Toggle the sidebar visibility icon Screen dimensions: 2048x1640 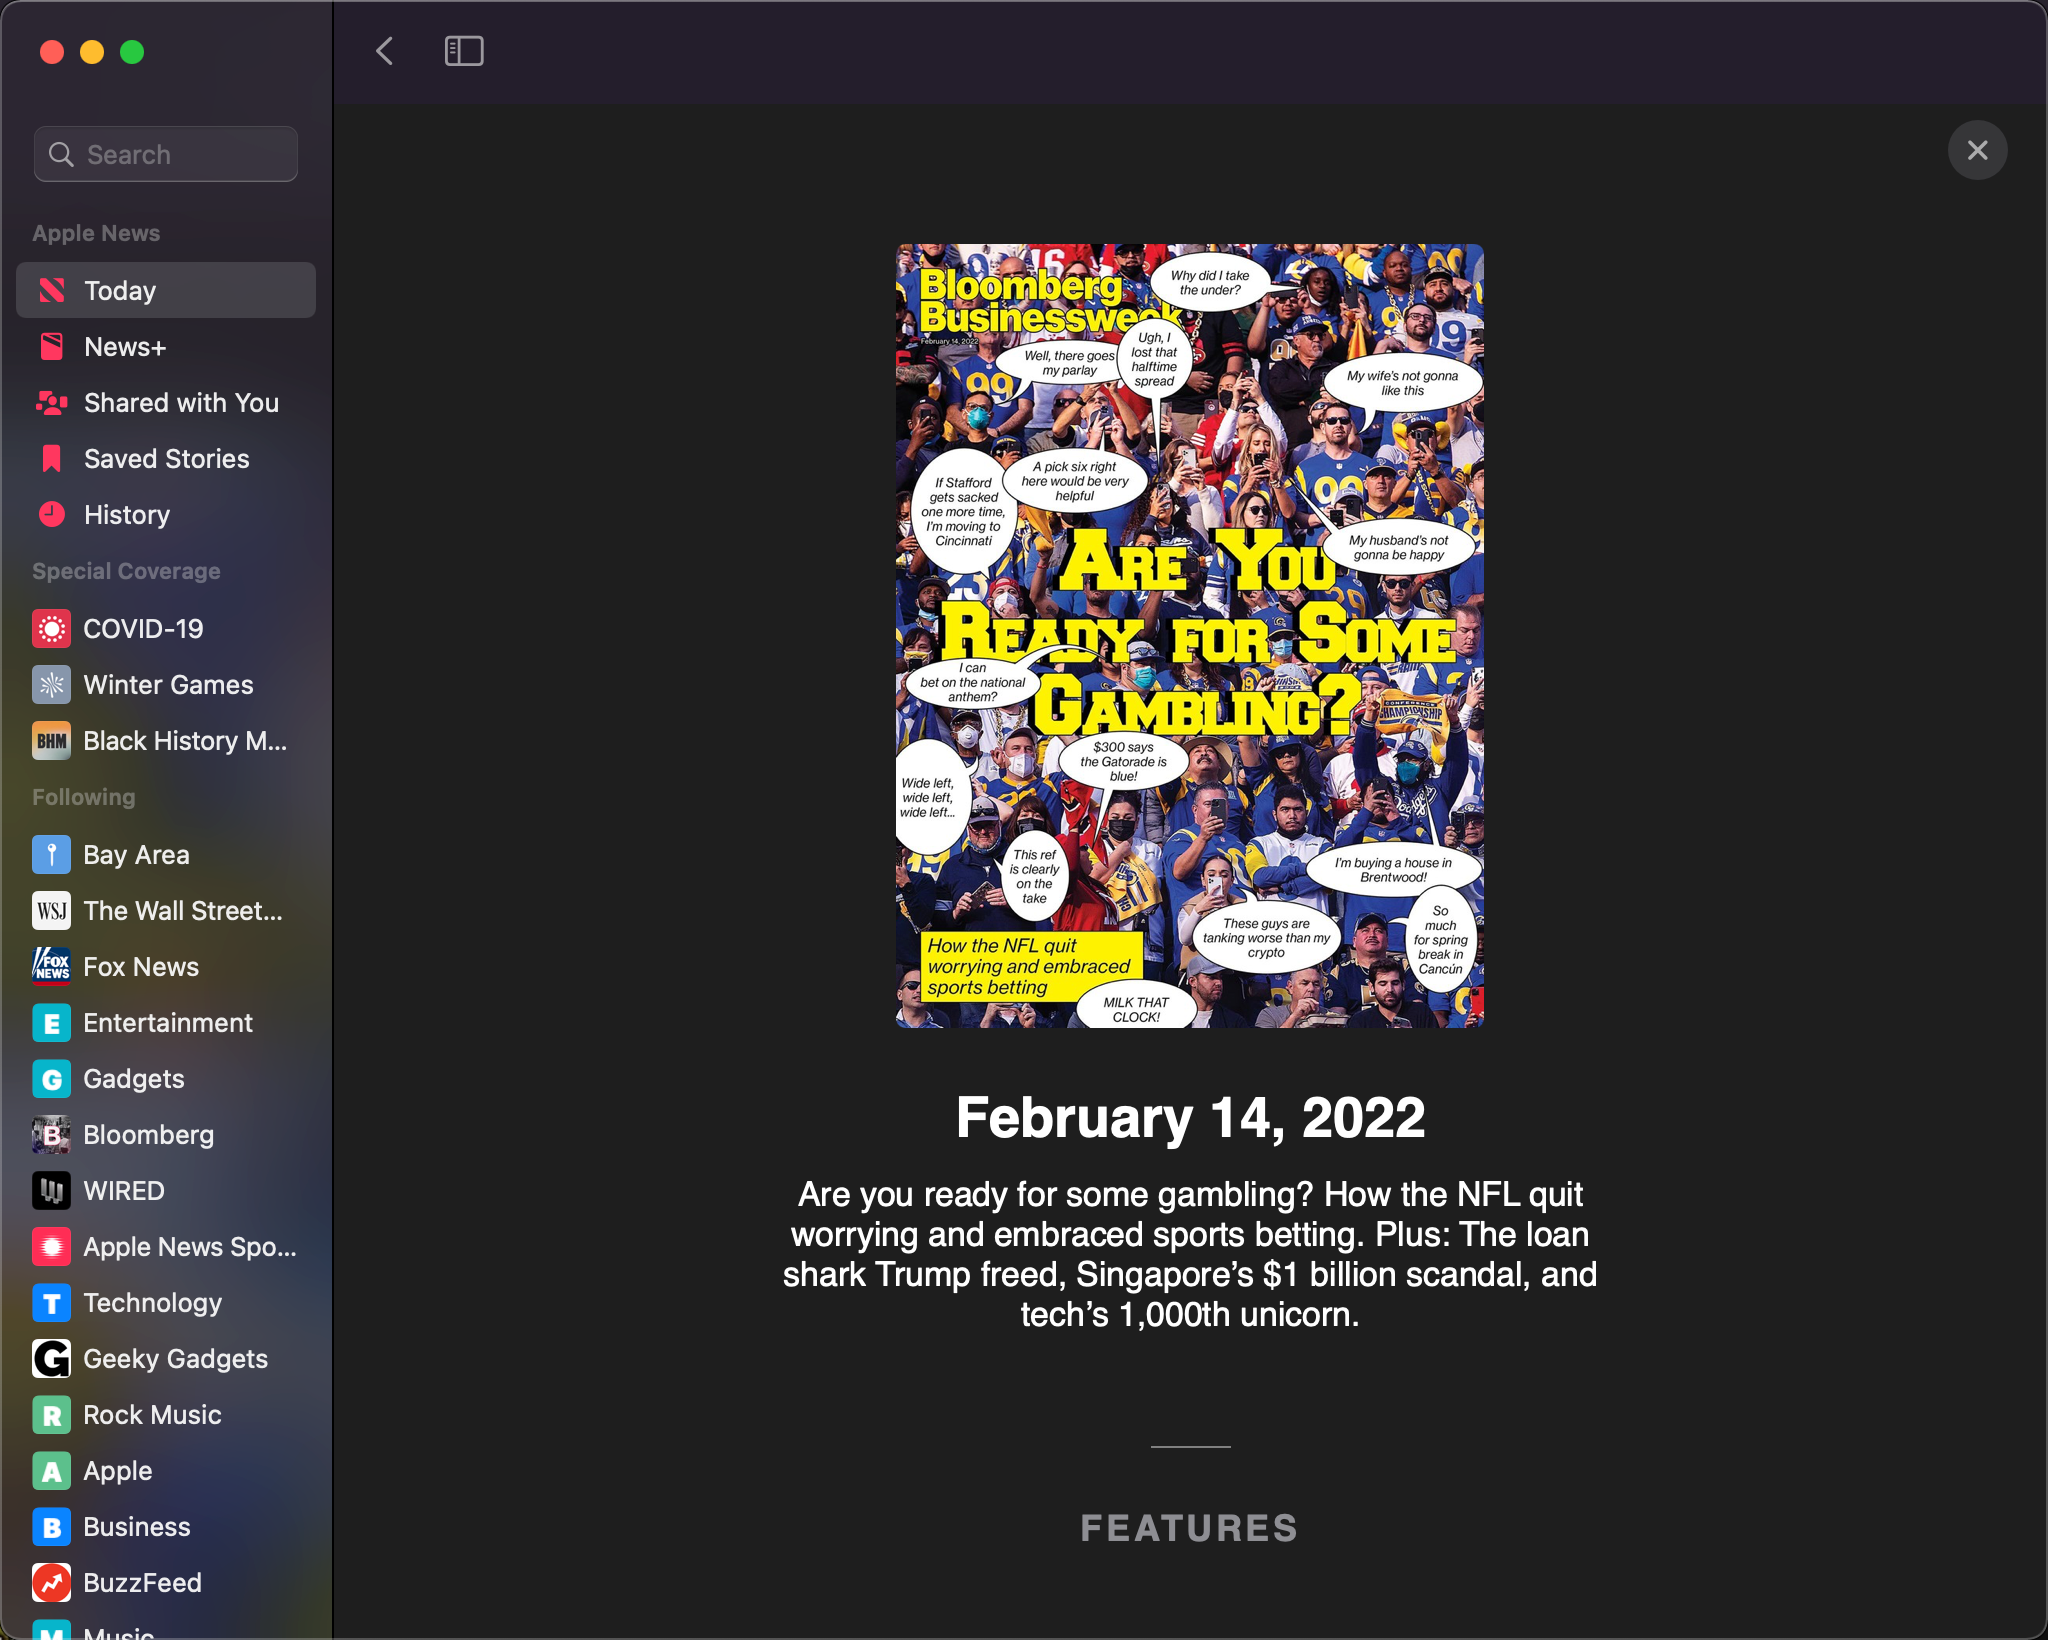pos(464,51)
